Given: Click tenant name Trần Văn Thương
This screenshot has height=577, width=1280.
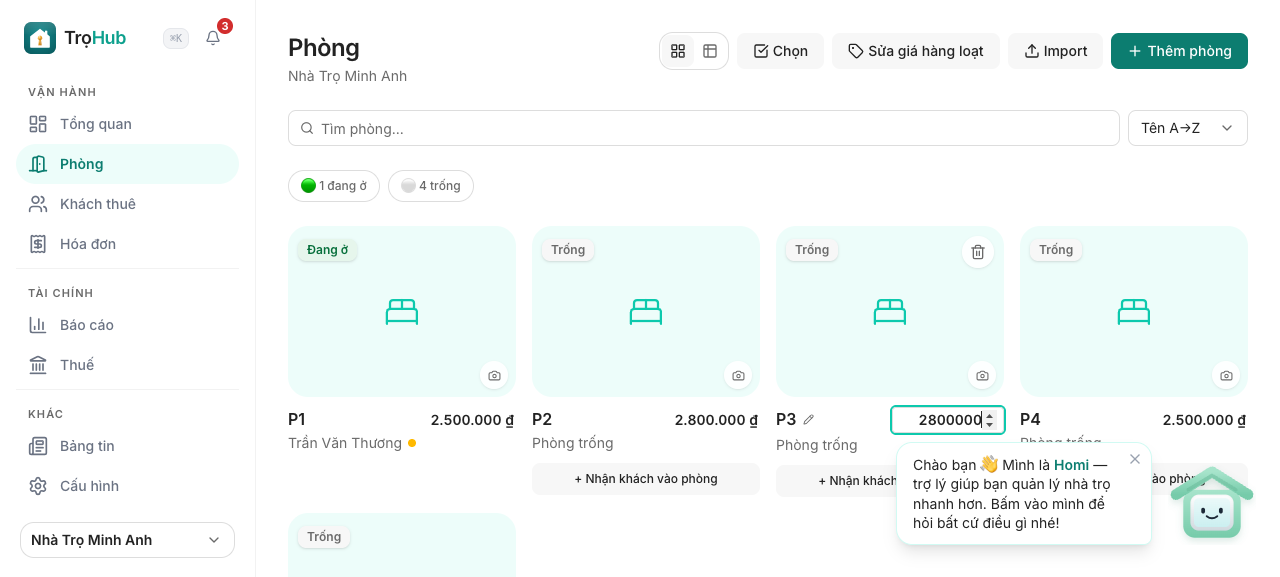Looking at the screenshot, I should (x=345, y=443).
